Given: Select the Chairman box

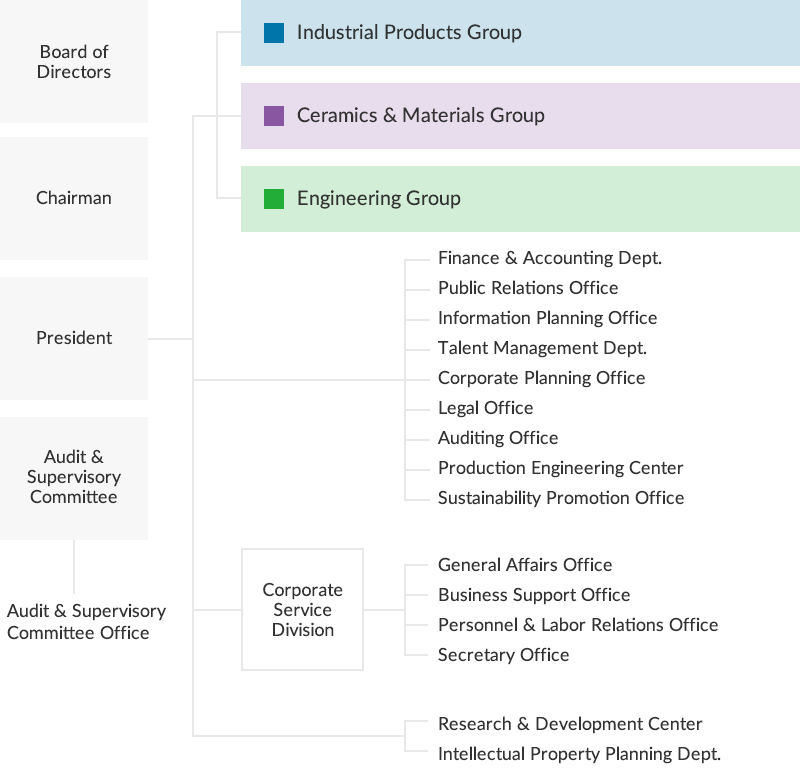Looking at the screenshot, I should [74, 198].
